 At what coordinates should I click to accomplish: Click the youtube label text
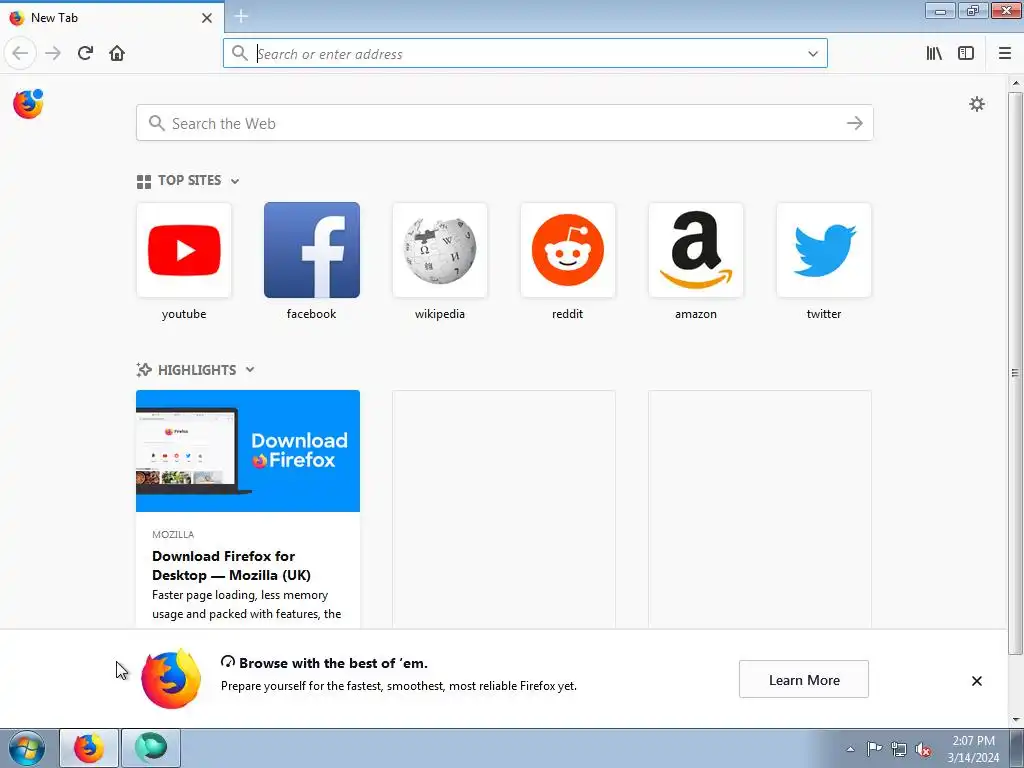tap(184, 314)
